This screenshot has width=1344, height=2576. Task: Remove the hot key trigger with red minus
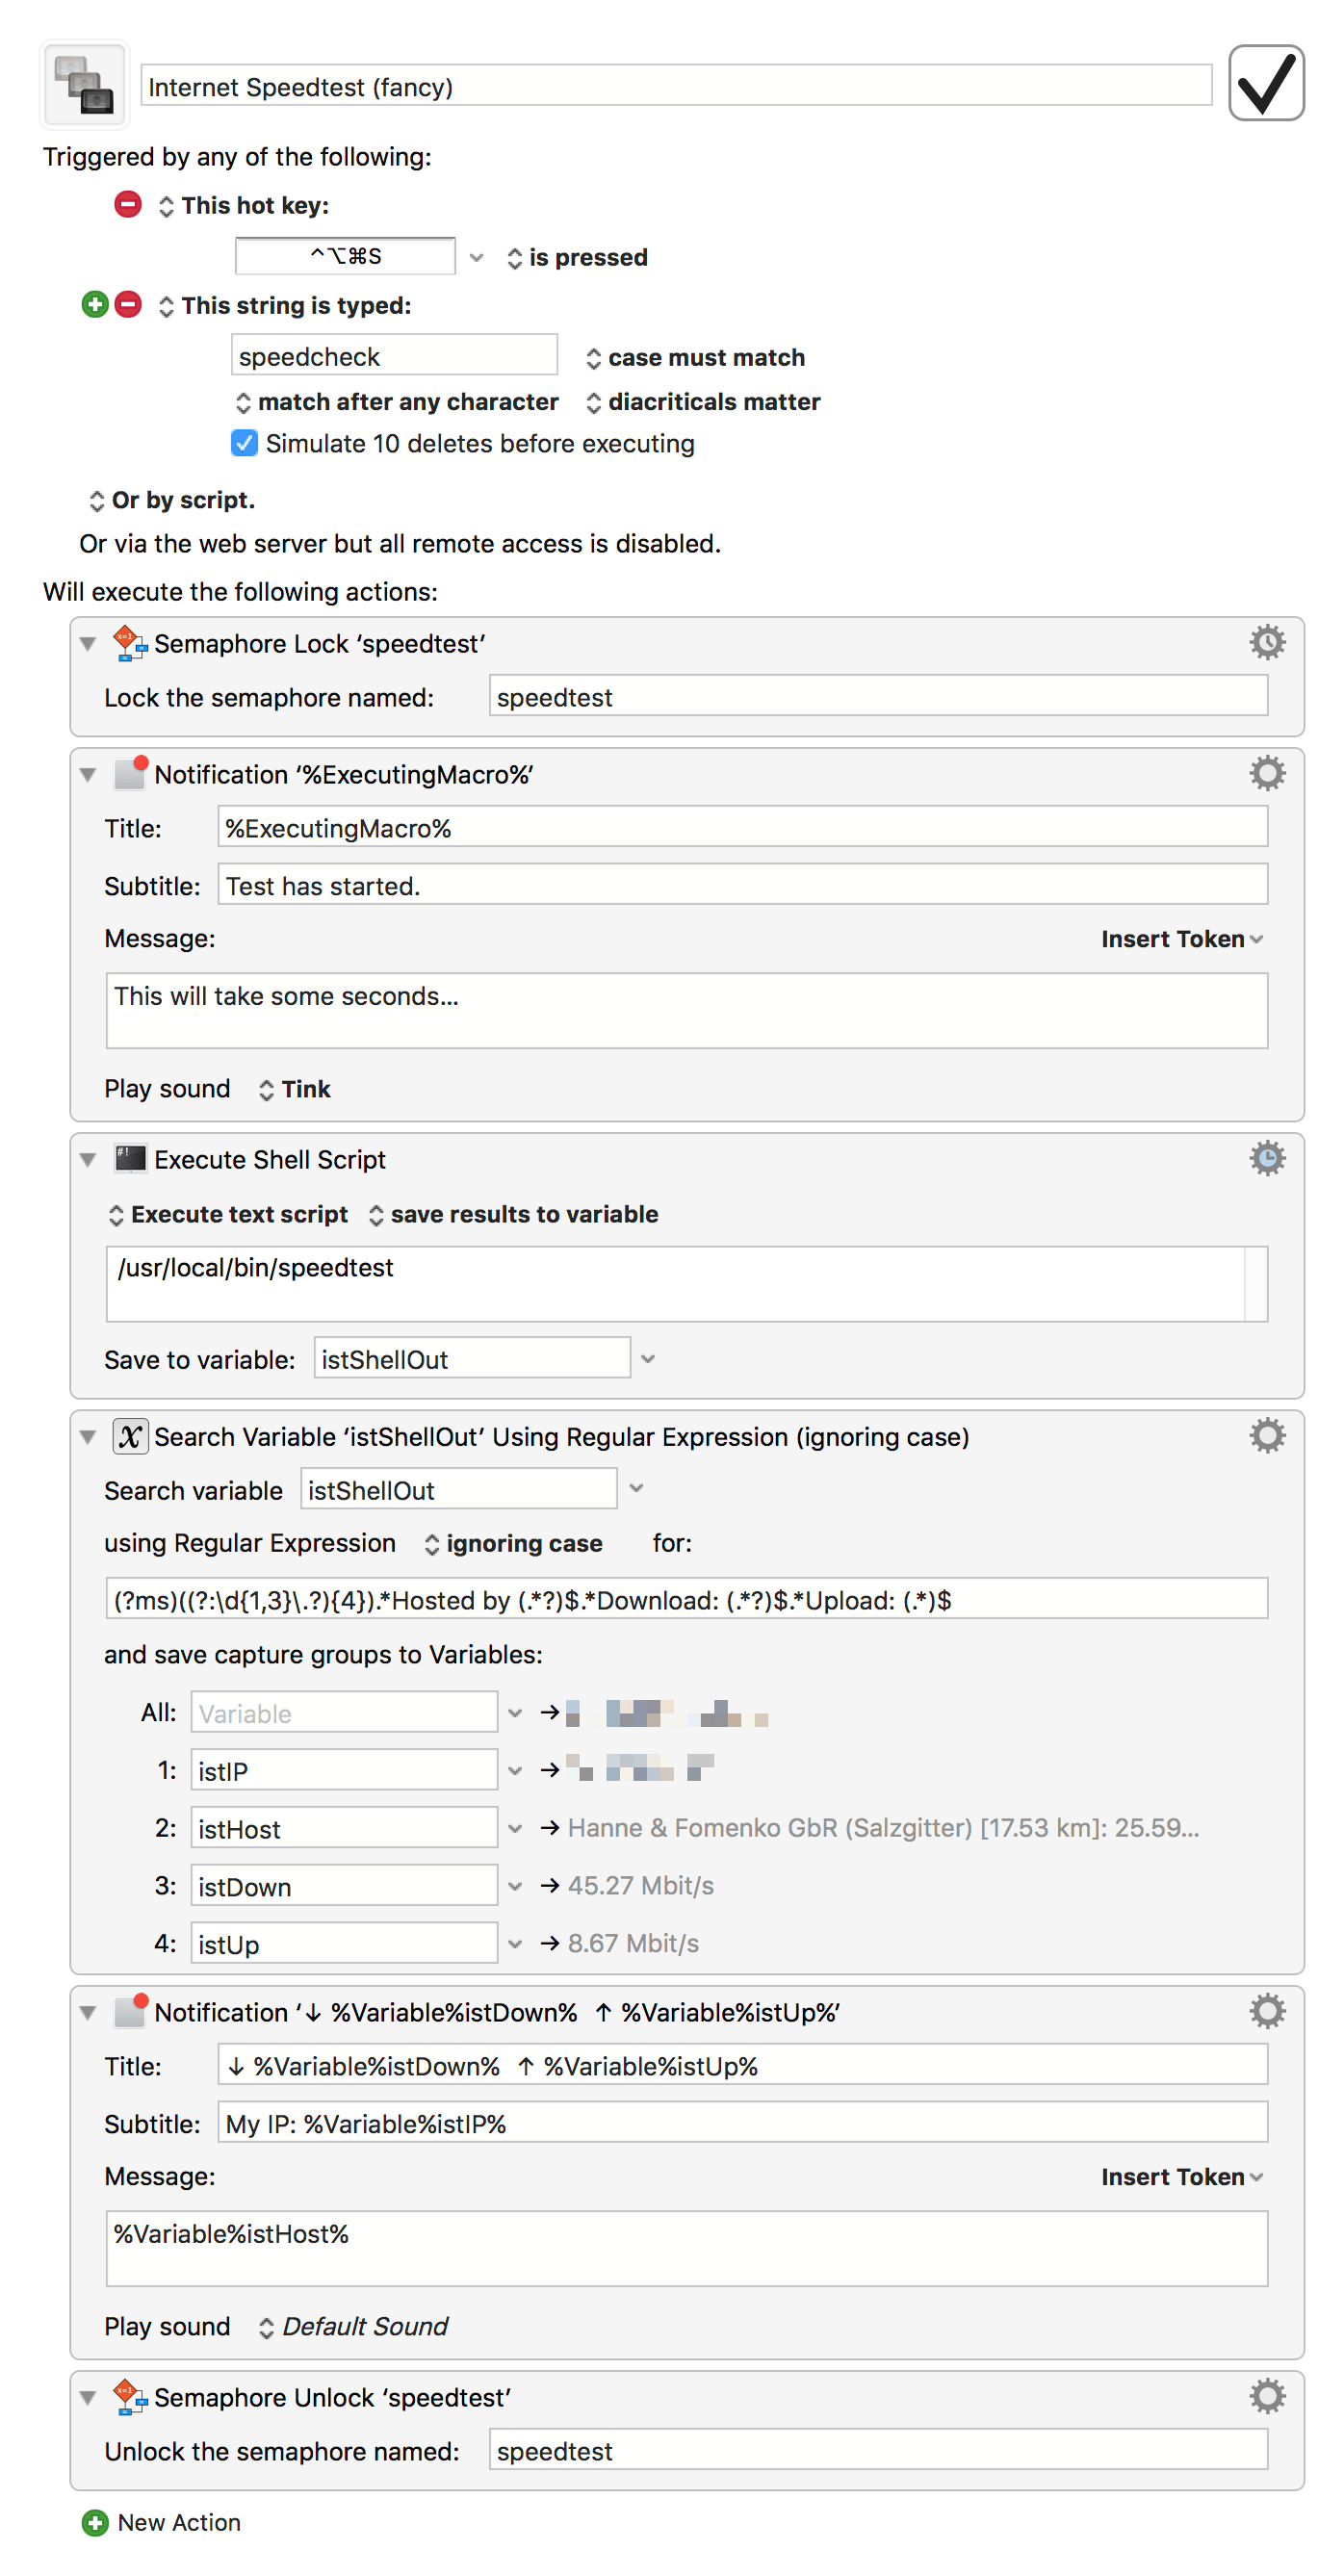coord(127,205)
